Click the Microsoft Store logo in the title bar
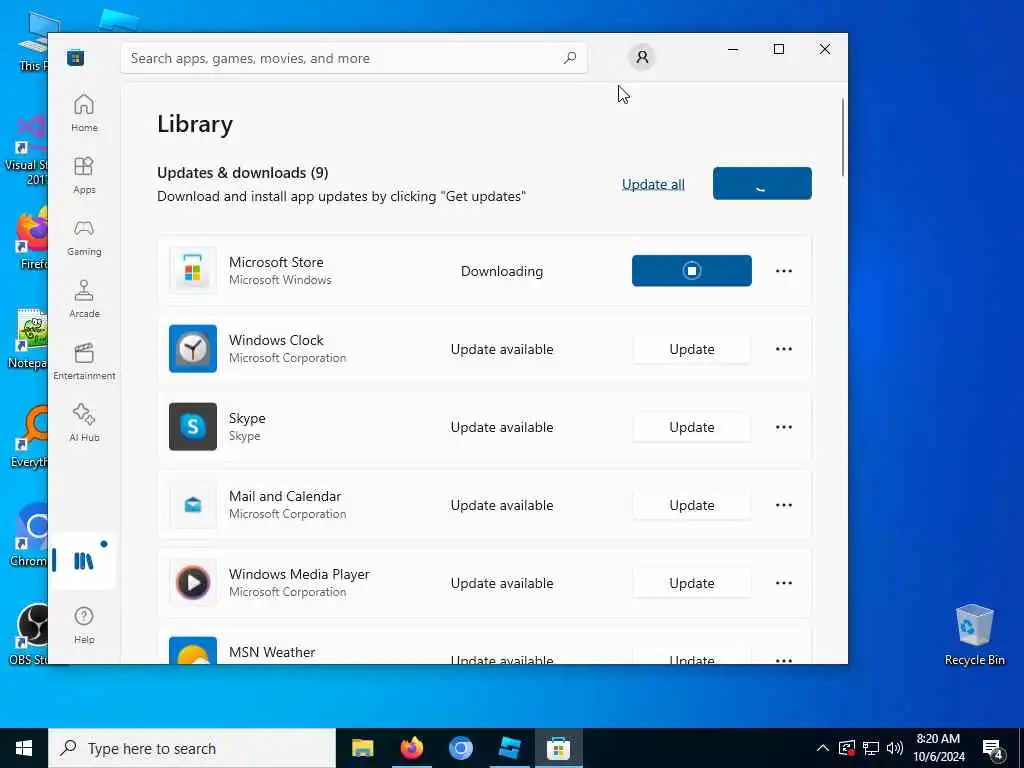Image resolution: width=1024 pixels, height=768 pixels. [76, 58]
